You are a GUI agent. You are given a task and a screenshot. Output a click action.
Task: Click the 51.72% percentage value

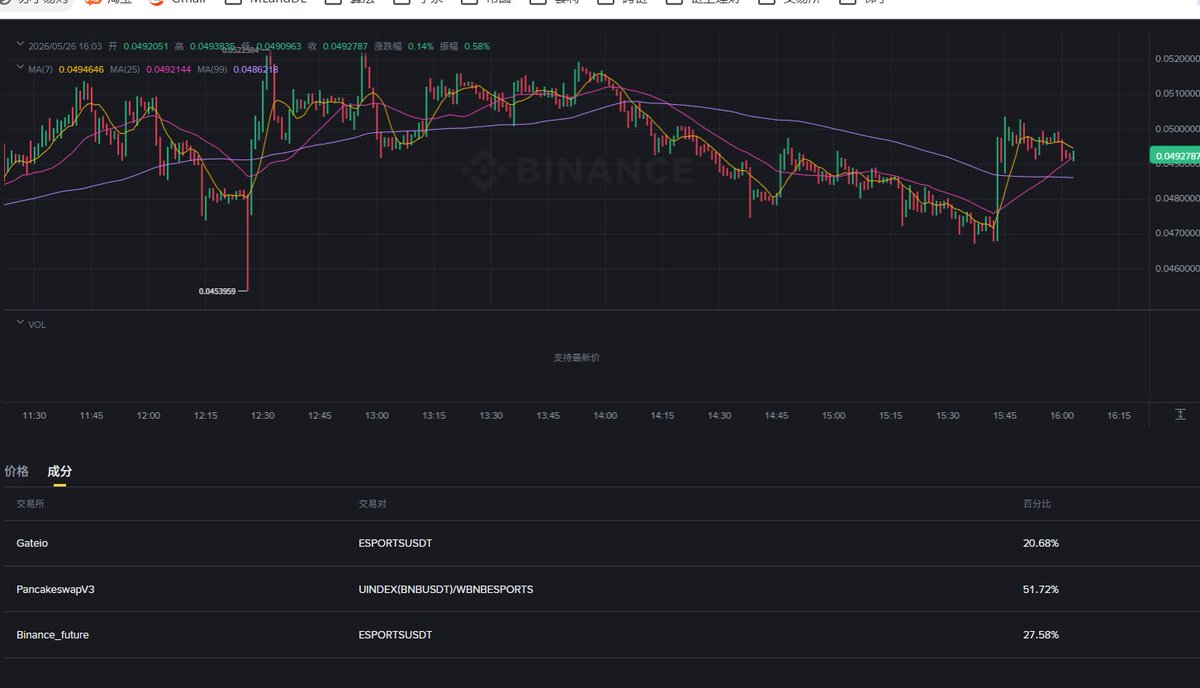1040,589
